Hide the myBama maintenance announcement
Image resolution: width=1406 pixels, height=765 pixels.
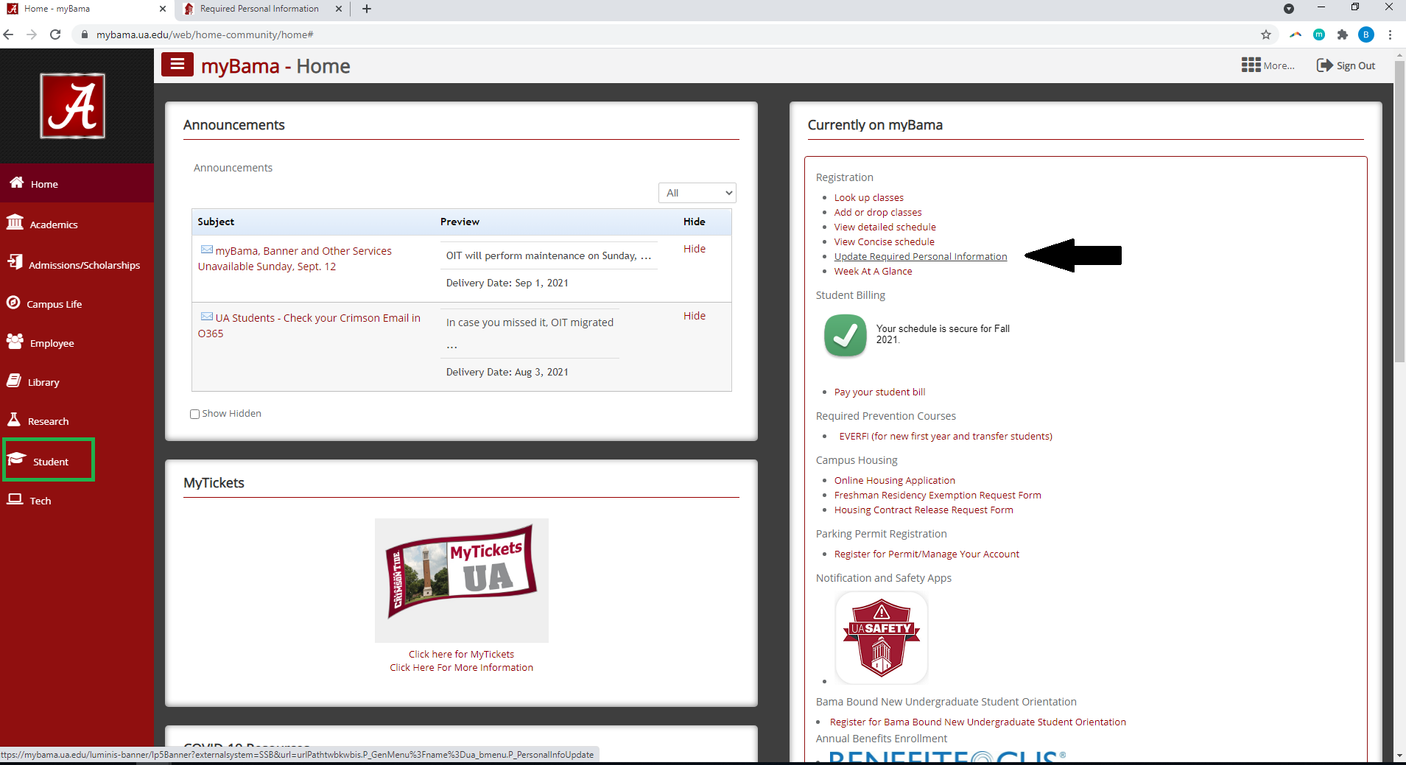click(x=694, y=249)
